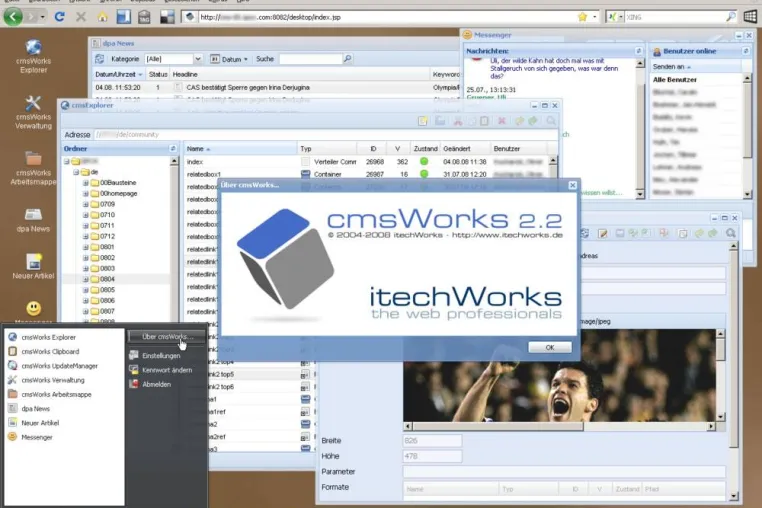Reload the page in browser toolbar
Viewport: 762px width, 508px height.
pos(59,17)
